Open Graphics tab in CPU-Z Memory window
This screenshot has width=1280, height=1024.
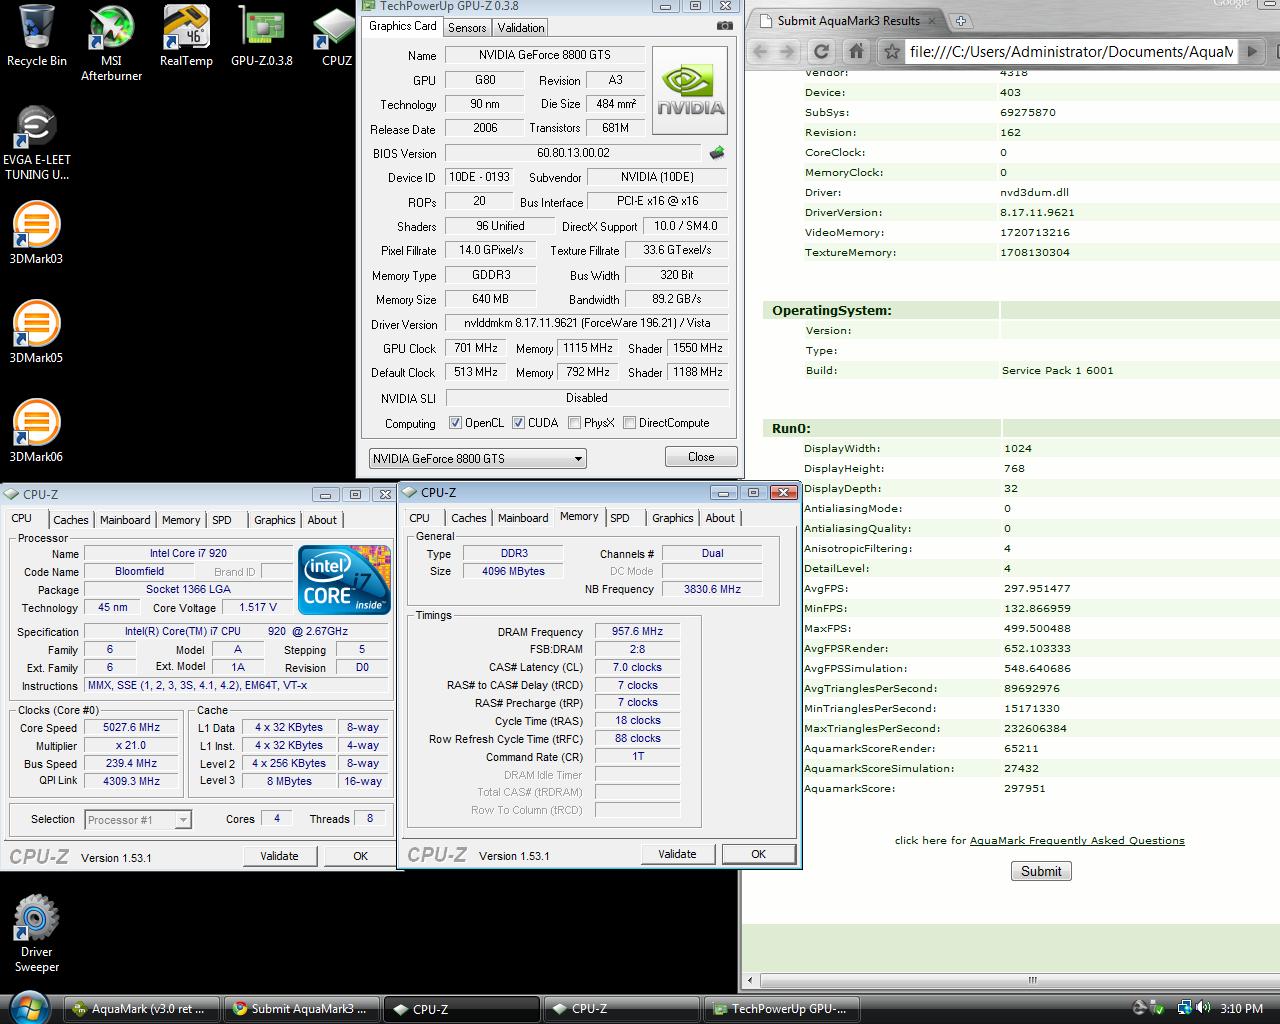672,518
